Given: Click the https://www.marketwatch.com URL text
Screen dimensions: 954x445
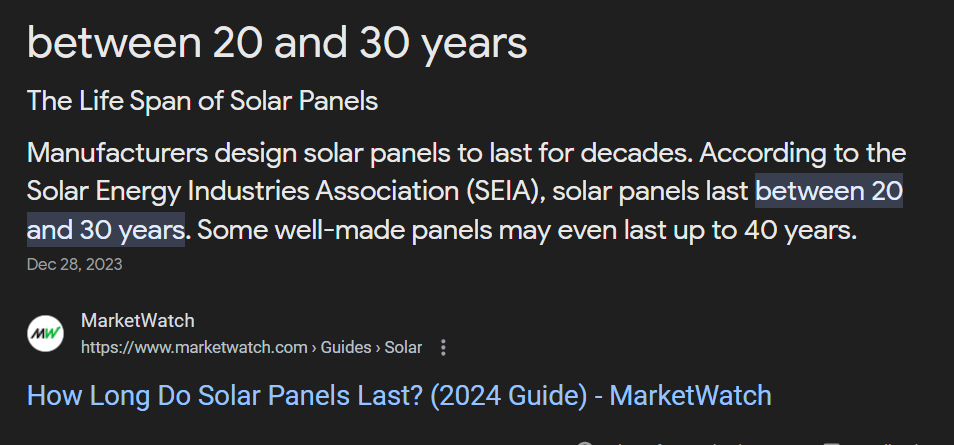Looking at the screenshot, I should pyautogui.click(x=194, y=348).
